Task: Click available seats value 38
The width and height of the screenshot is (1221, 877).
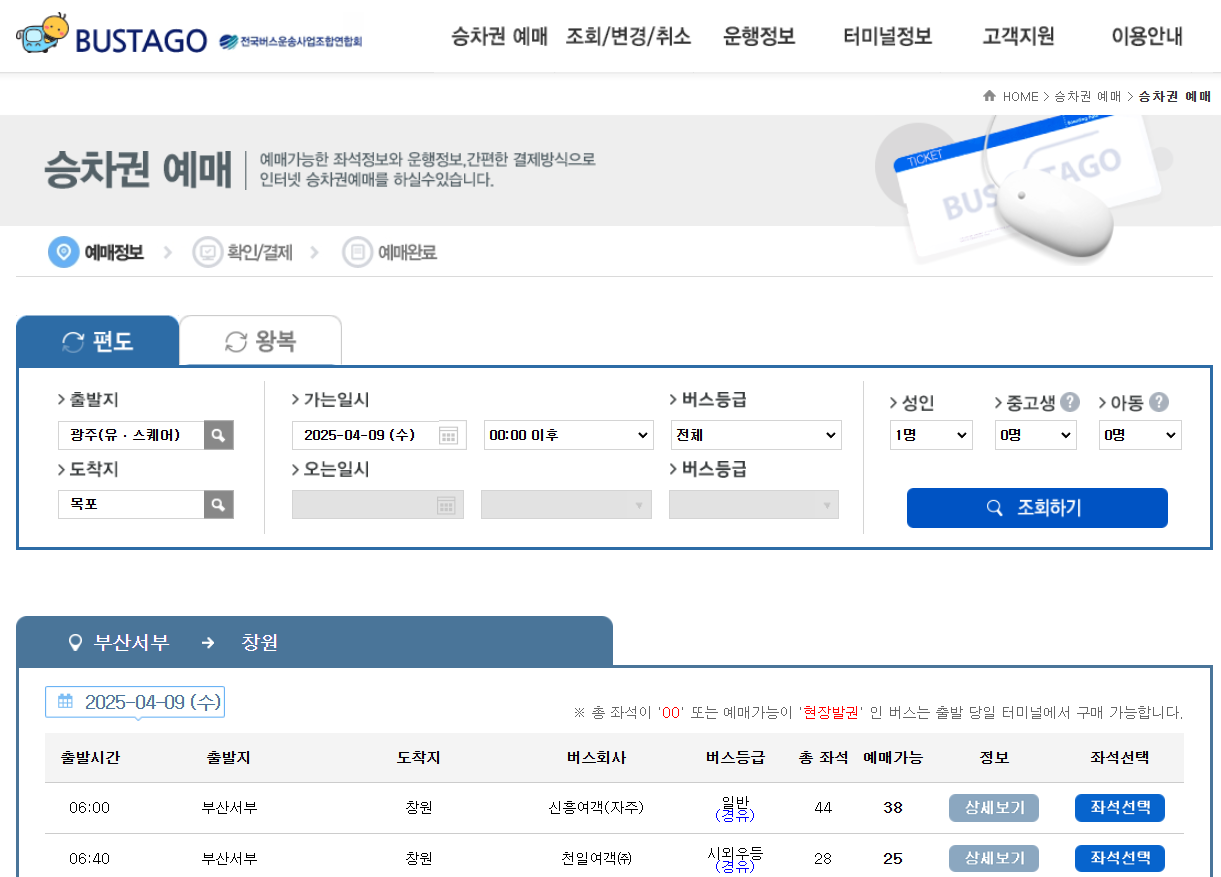Action: [x=893, y=808]
